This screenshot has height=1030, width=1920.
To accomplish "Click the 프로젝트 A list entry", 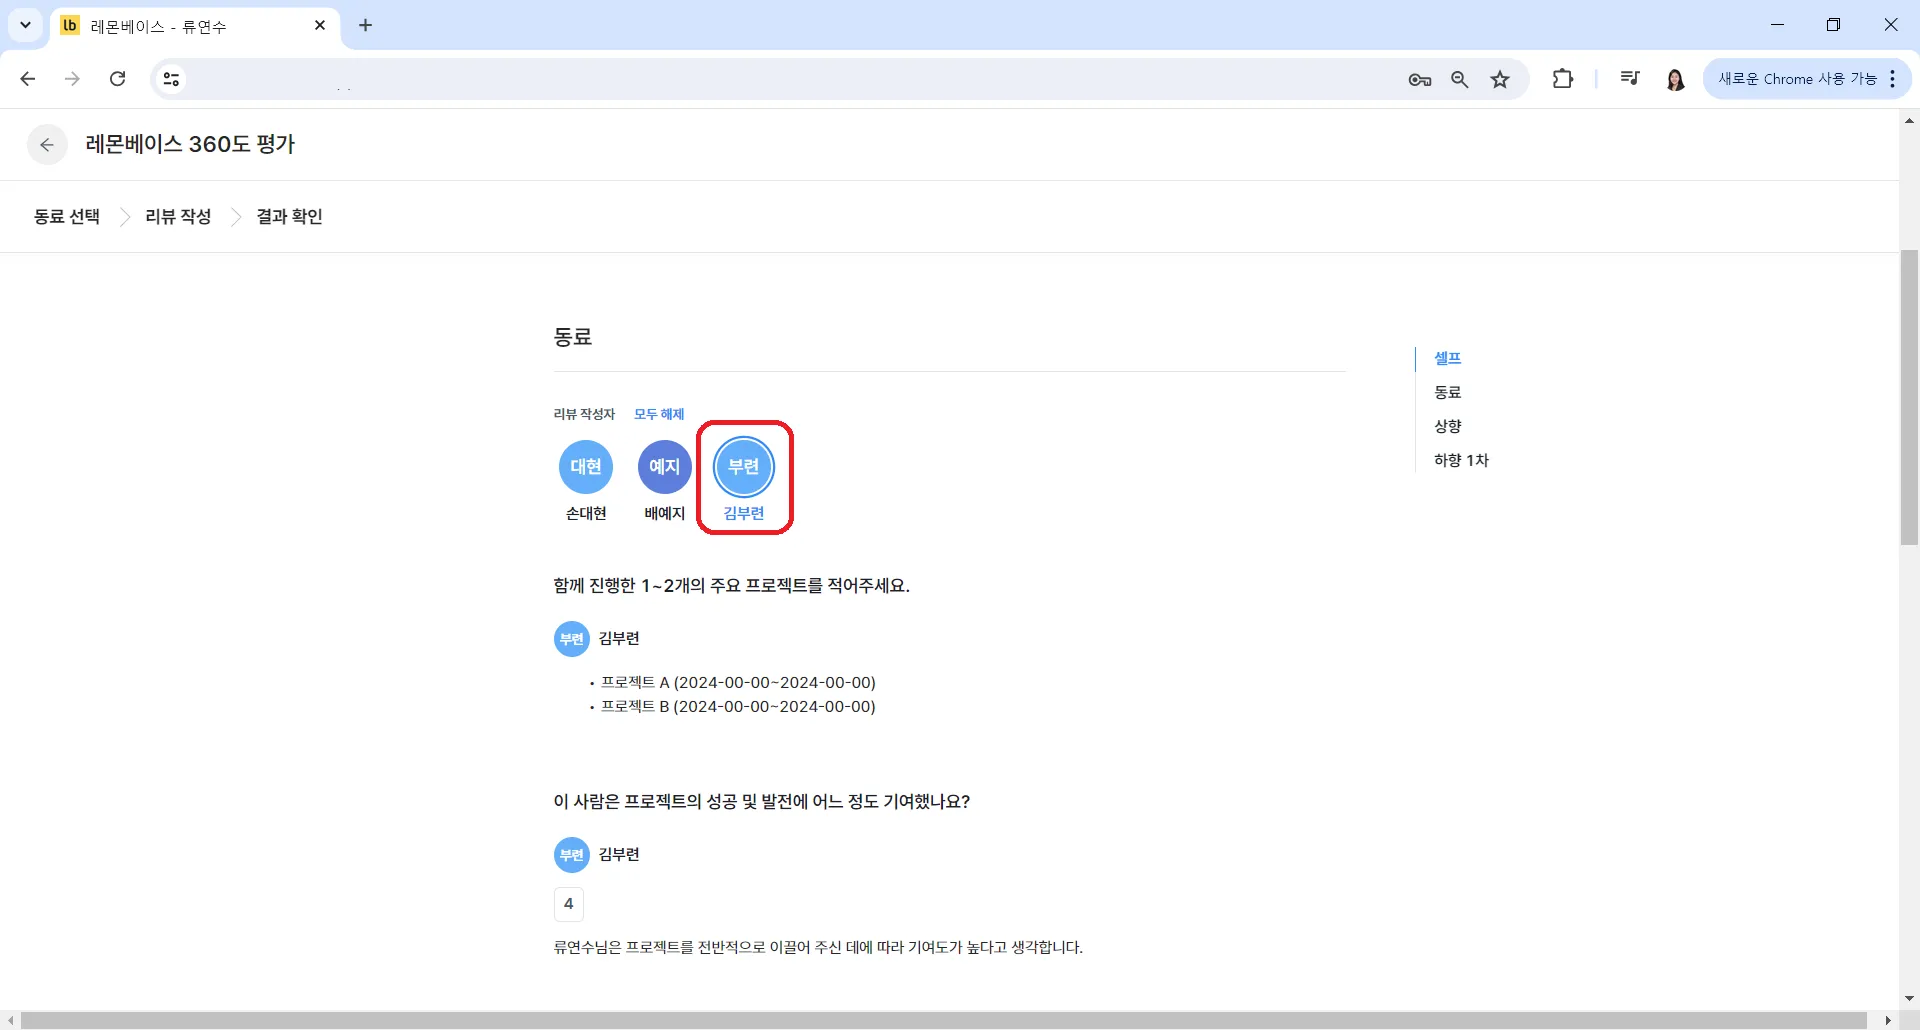I will [738, 683].
